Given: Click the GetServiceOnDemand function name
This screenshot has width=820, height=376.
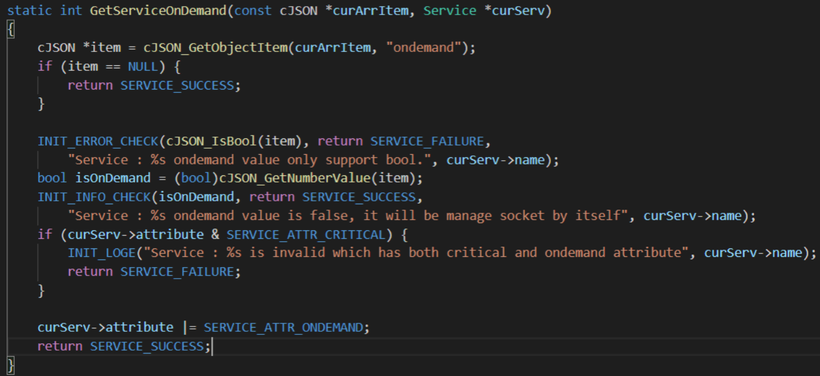Looking at the screenshot, I should [158, 10].
